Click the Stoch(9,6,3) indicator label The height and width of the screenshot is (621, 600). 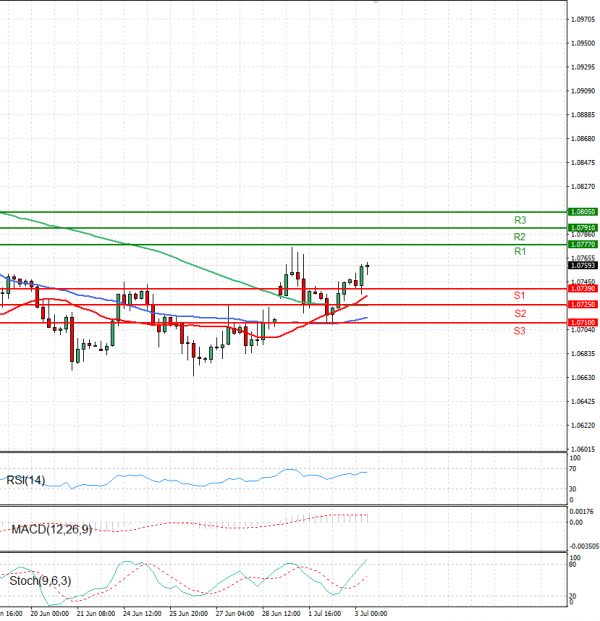tap(40, 581)
